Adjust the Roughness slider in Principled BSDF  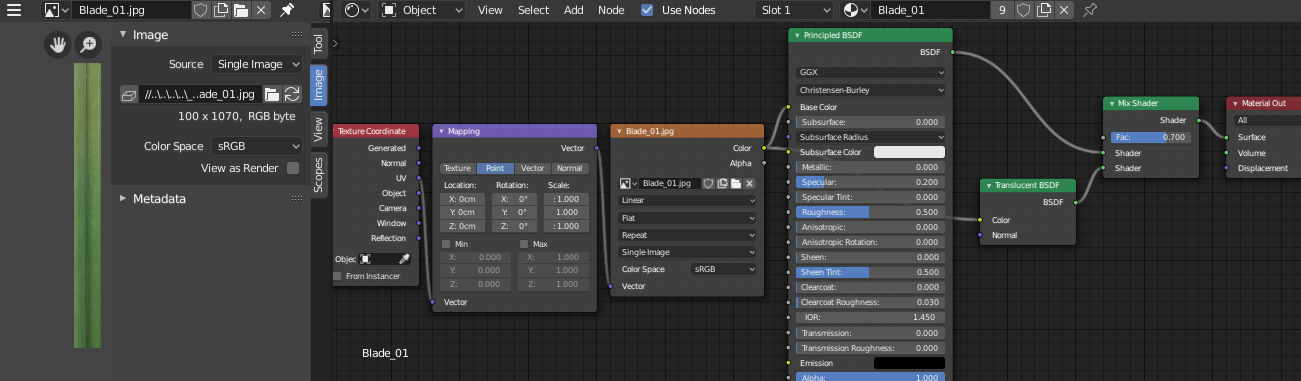pos(871,212)
